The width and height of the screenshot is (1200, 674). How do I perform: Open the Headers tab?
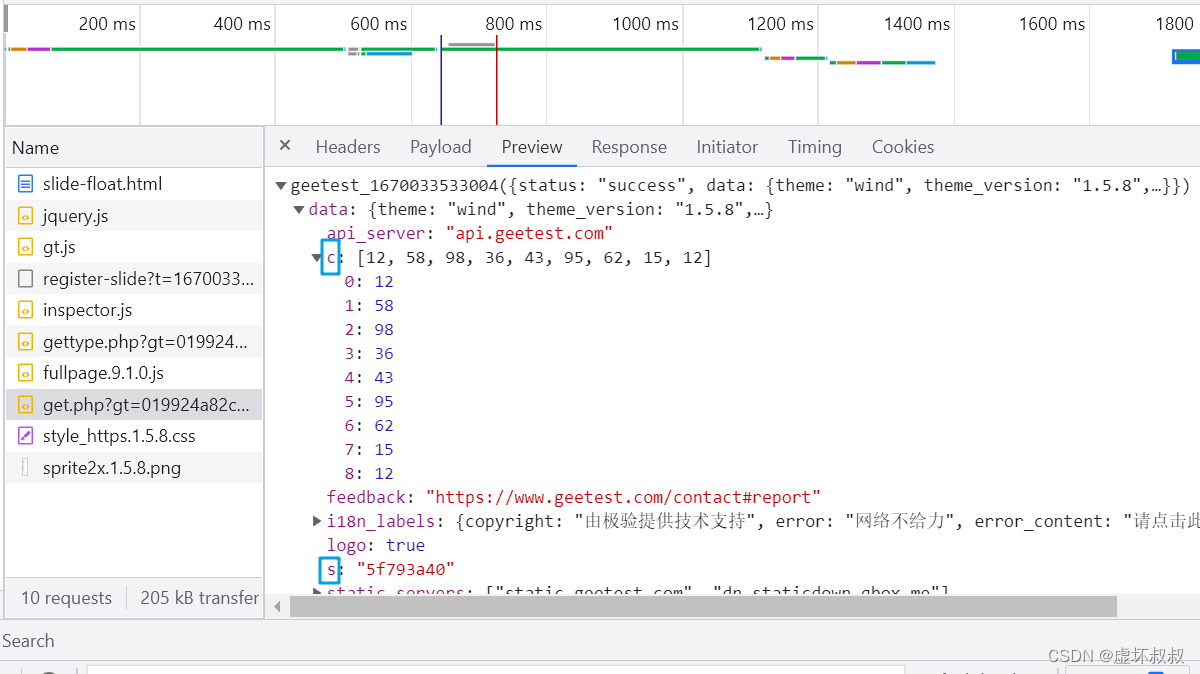348,147
